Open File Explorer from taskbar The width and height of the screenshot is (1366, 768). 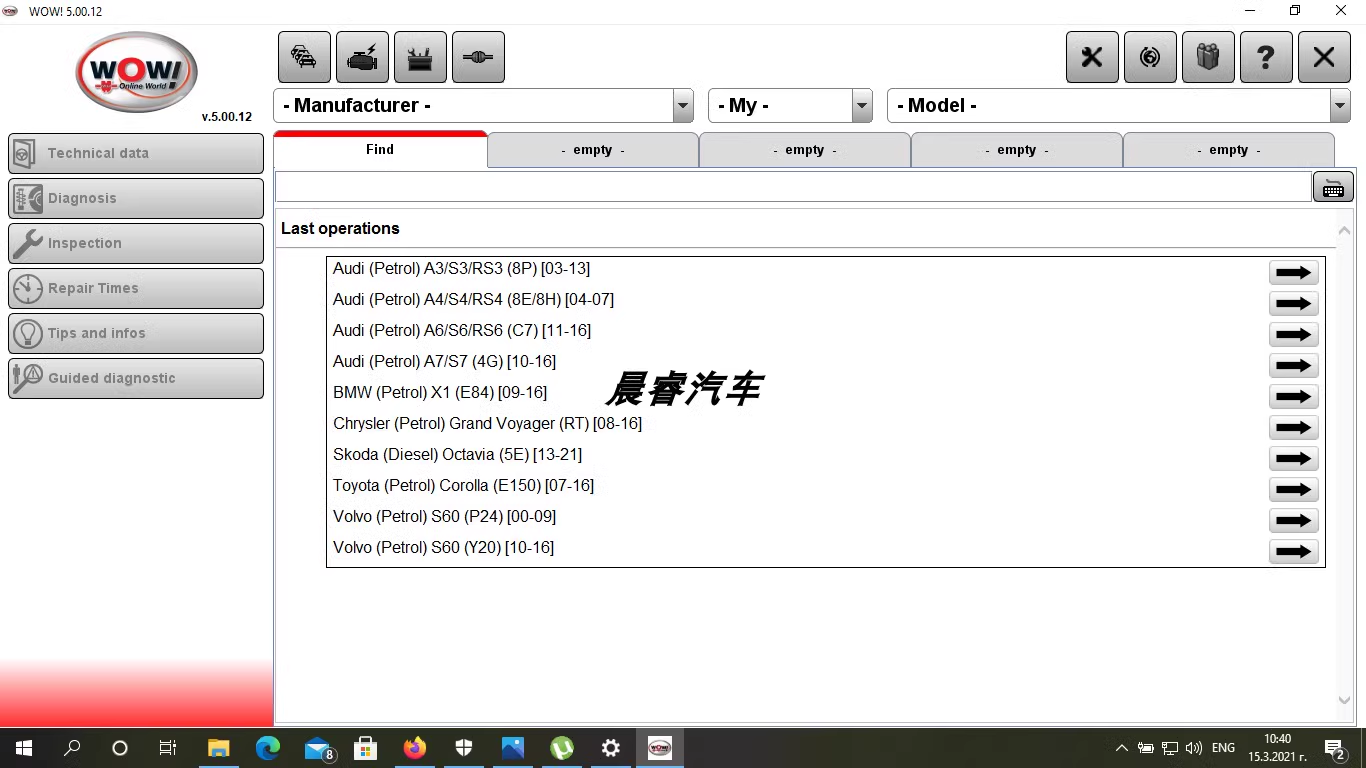pyautogui.click(x=218, y=748)
